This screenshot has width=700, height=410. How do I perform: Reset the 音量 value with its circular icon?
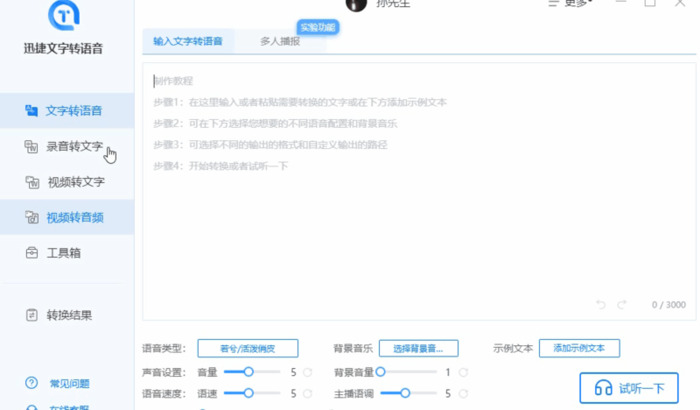tap(308, 372)
